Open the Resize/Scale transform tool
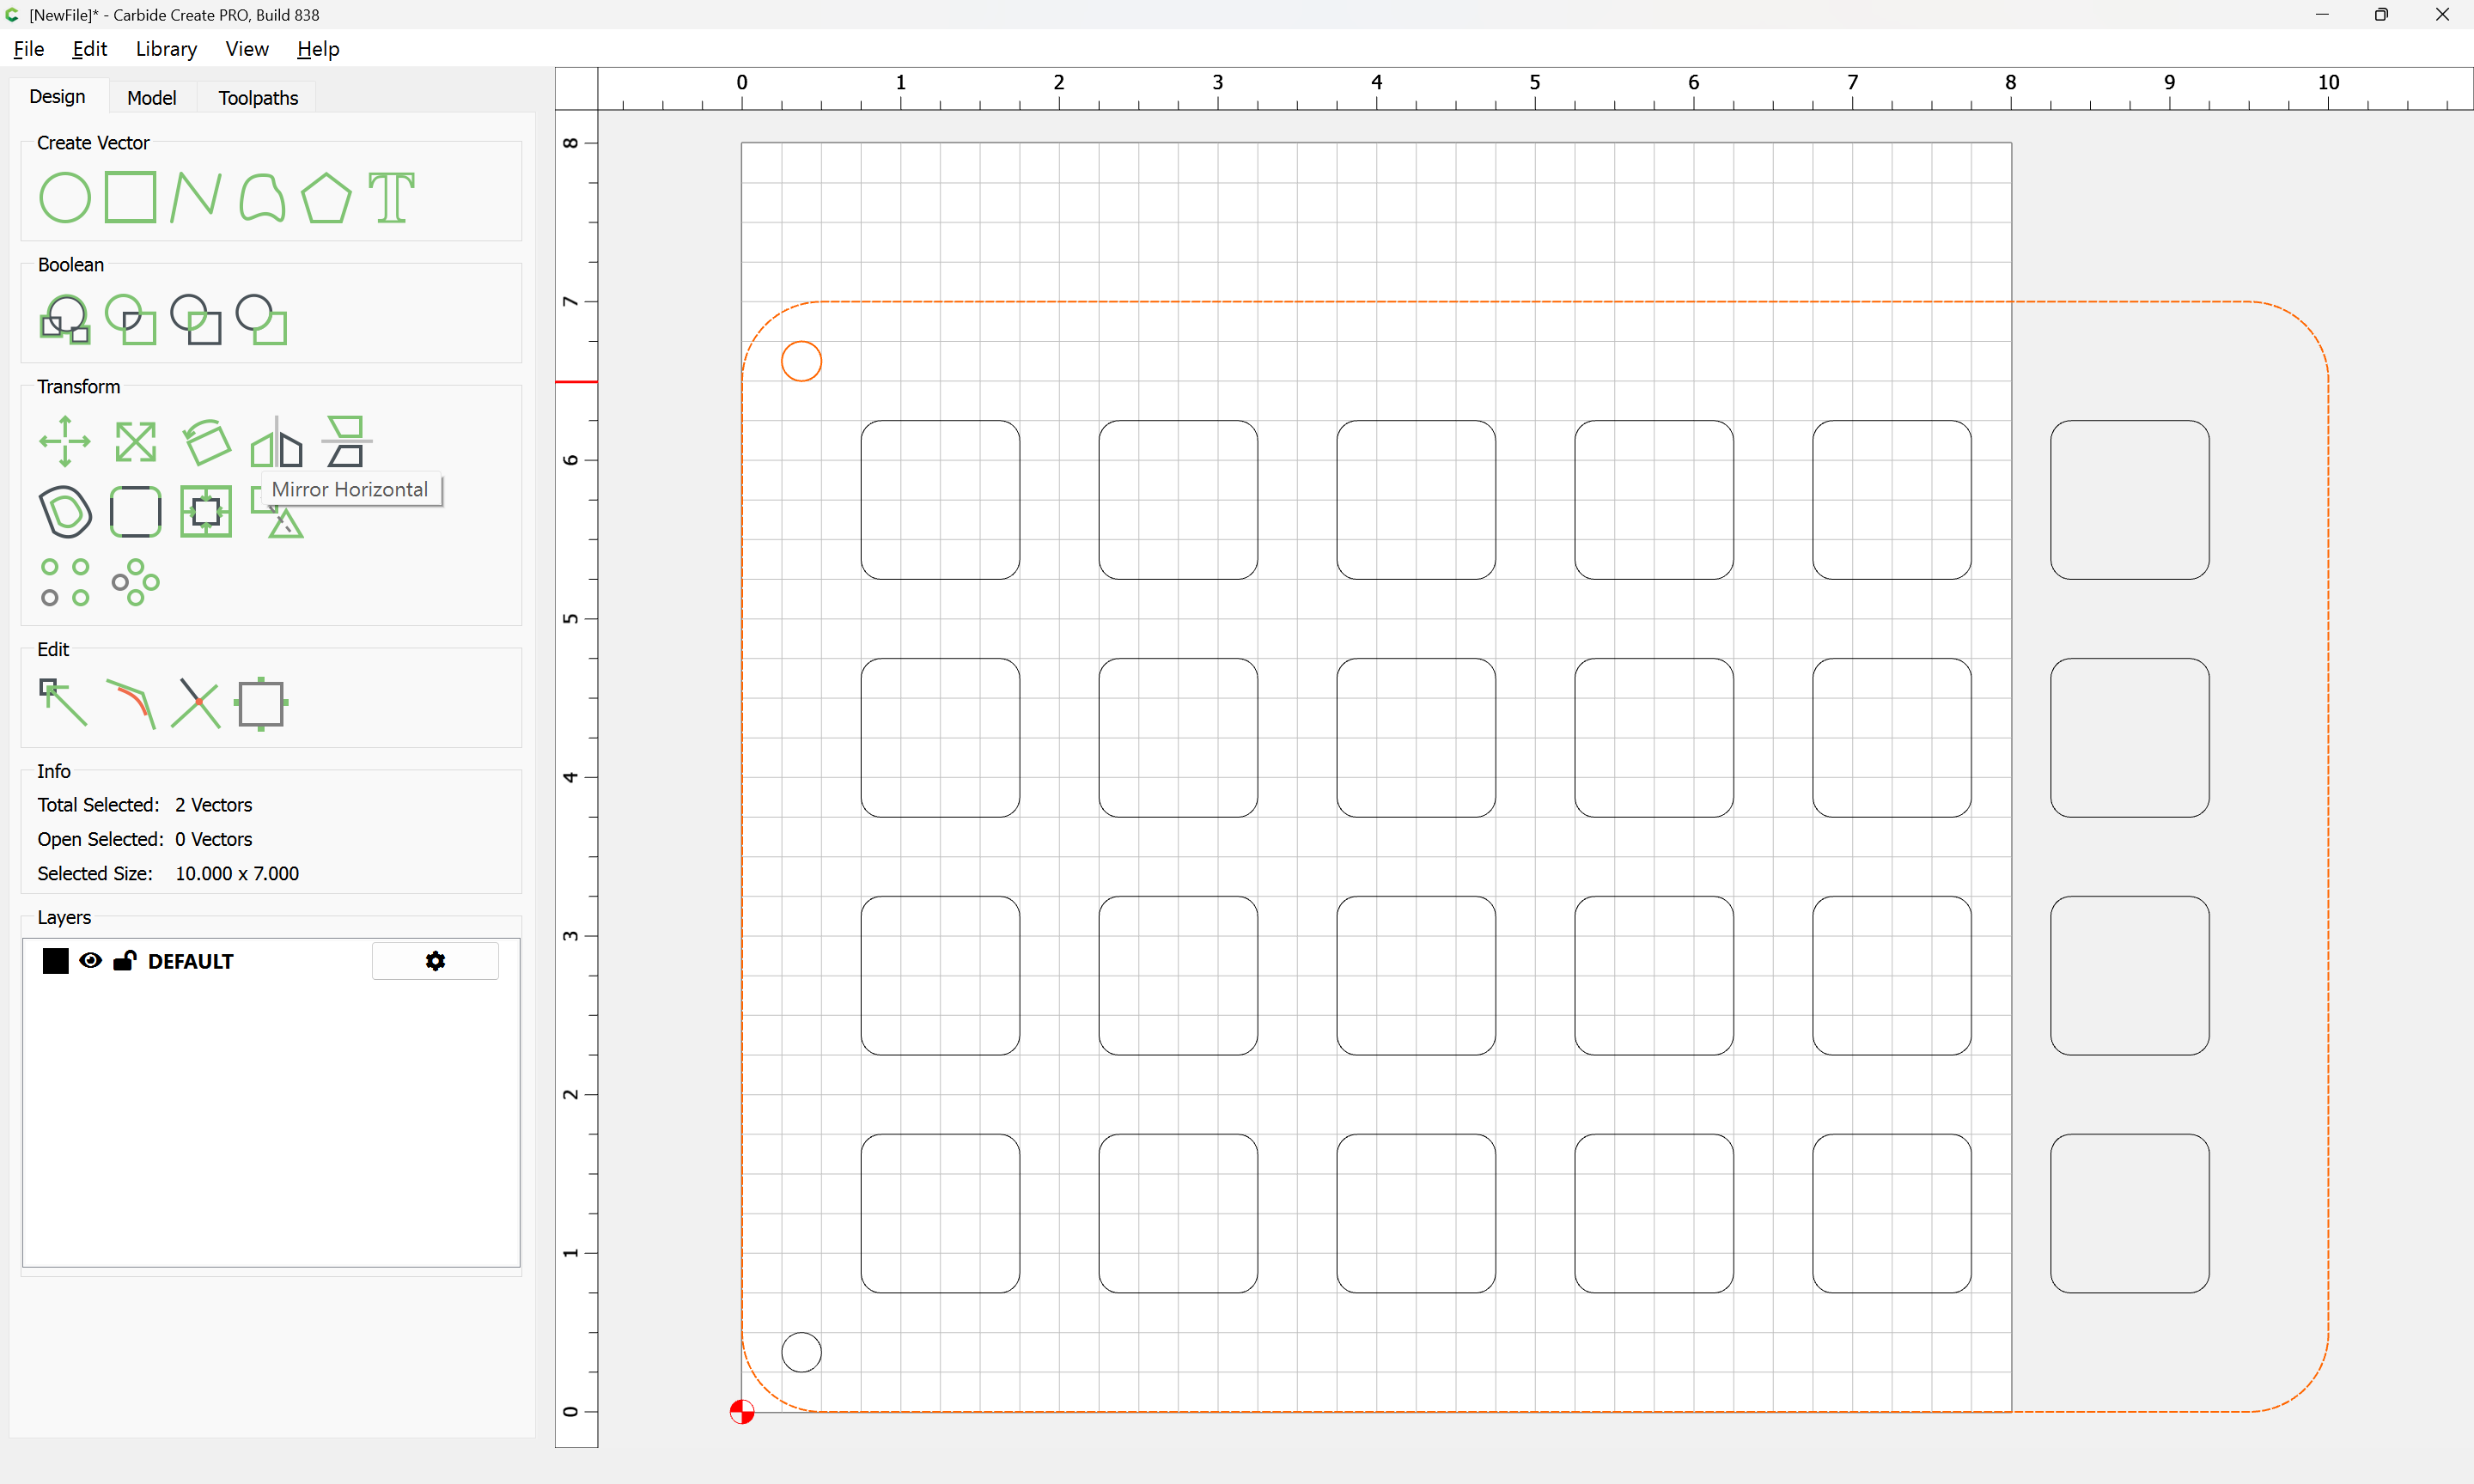Screen dimensions: 2474x1484 tap(136, 441)
